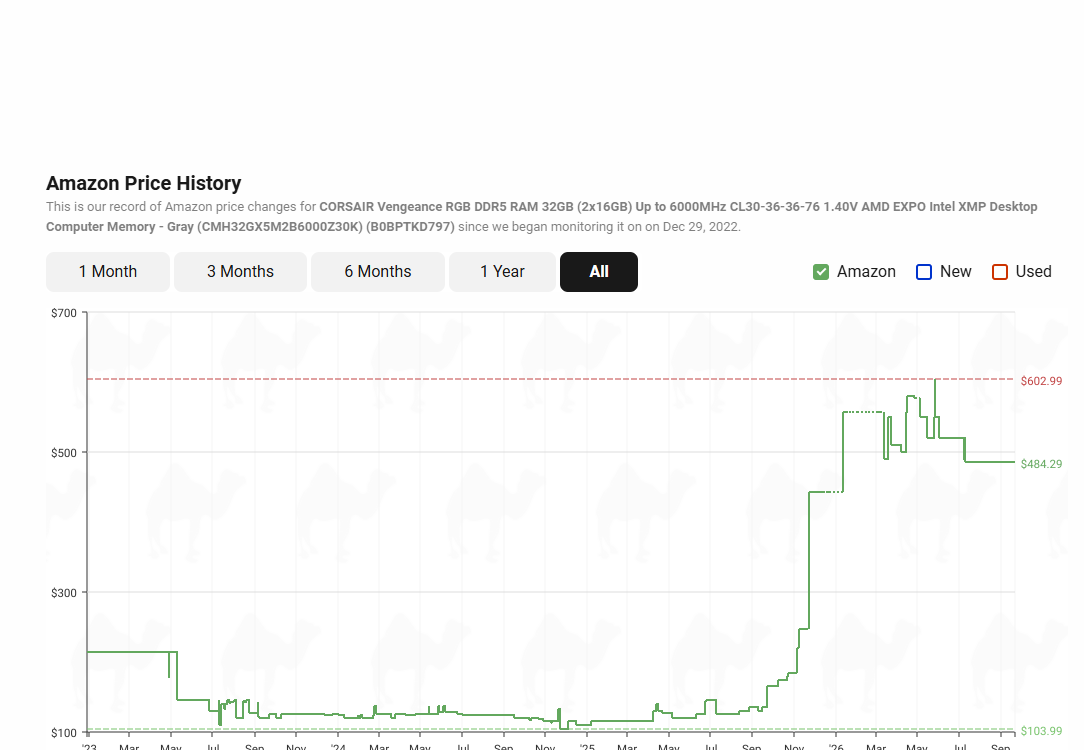Select the All time range

coord(599,272)
